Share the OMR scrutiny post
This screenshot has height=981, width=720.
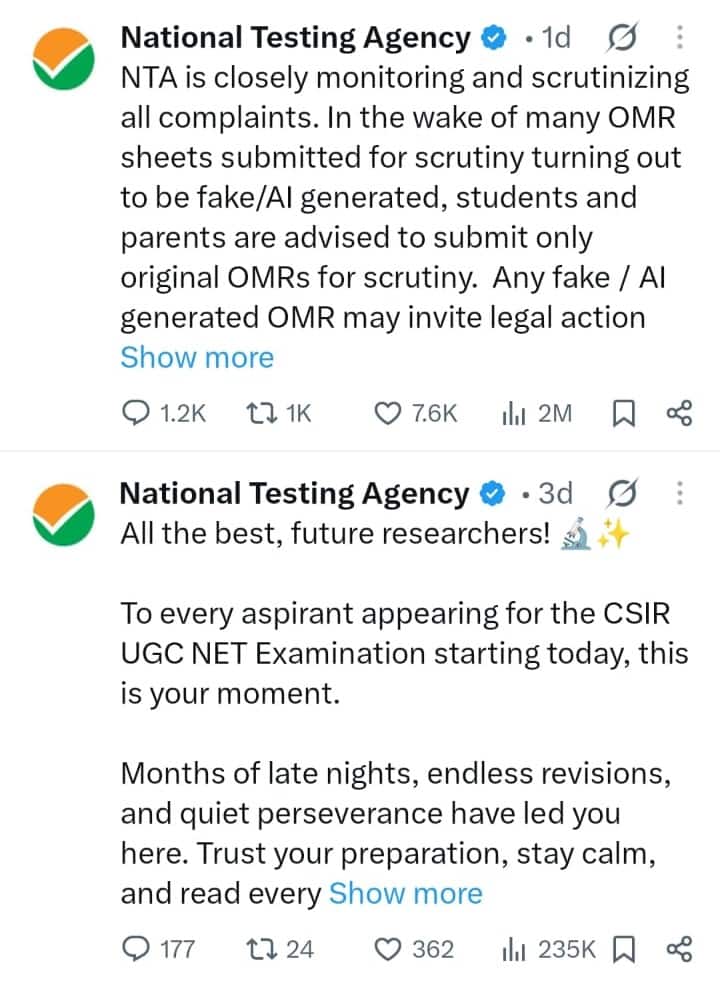[679, 414]
